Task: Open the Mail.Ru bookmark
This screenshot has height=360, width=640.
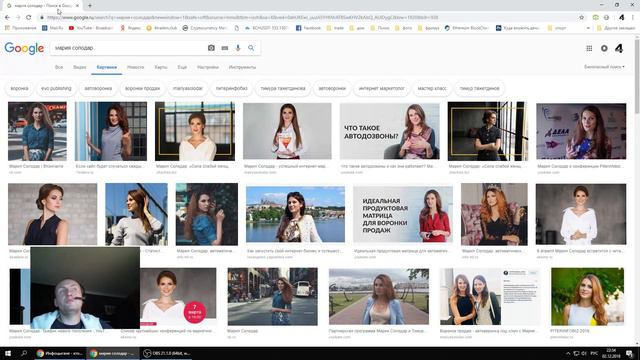Action: pos(53,28)
